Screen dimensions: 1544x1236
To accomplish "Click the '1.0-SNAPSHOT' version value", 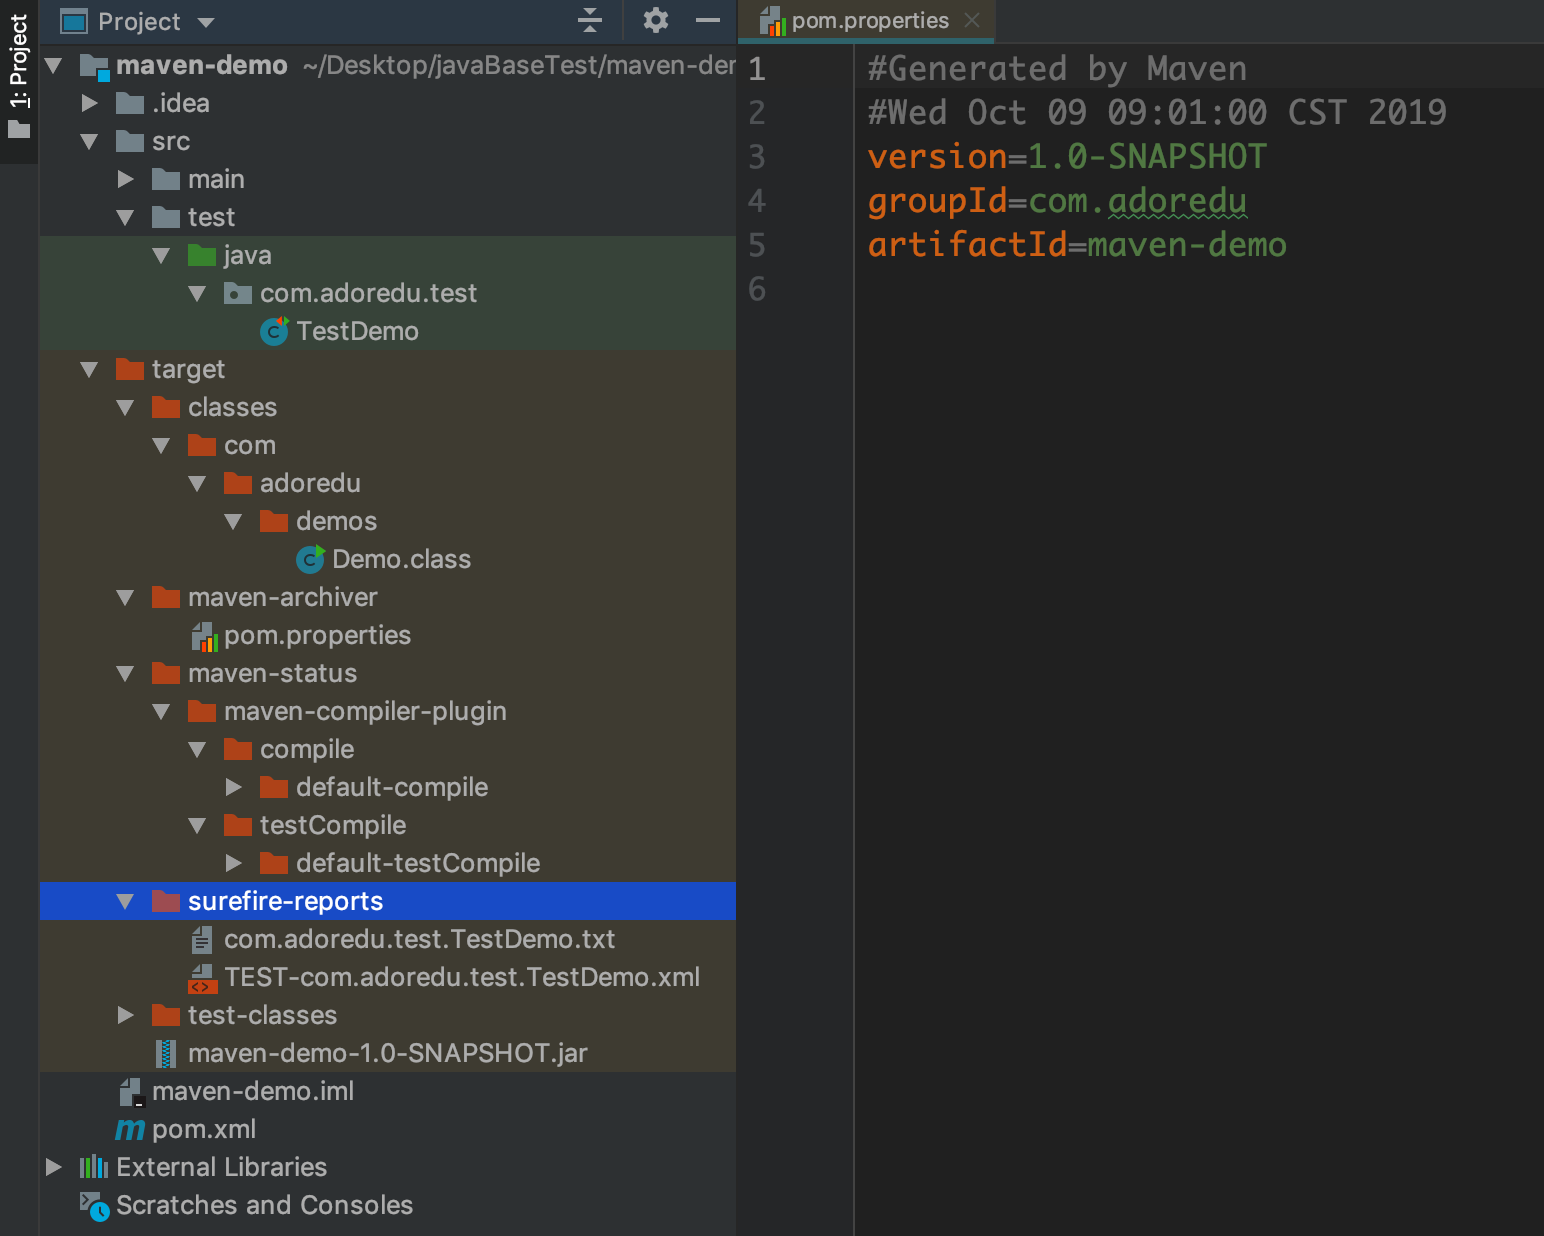I will tap(1147, 157).
